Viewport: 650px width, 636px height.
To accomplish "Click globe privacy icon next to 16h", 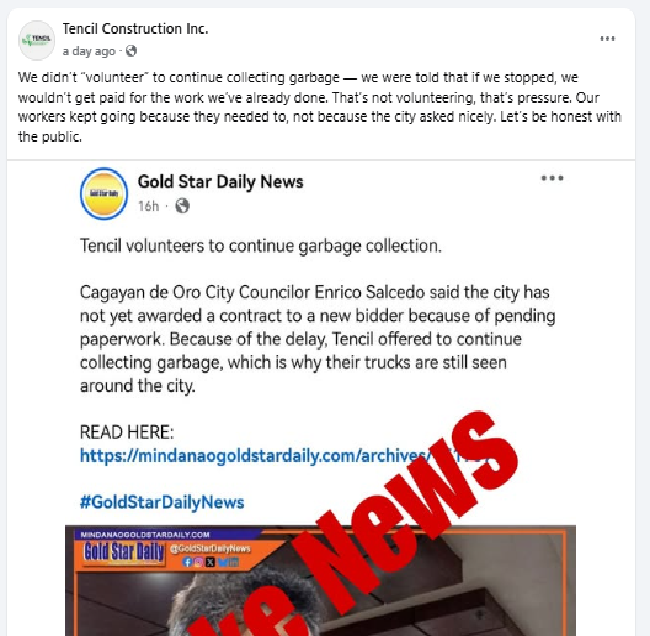I will tap(182, 206).
